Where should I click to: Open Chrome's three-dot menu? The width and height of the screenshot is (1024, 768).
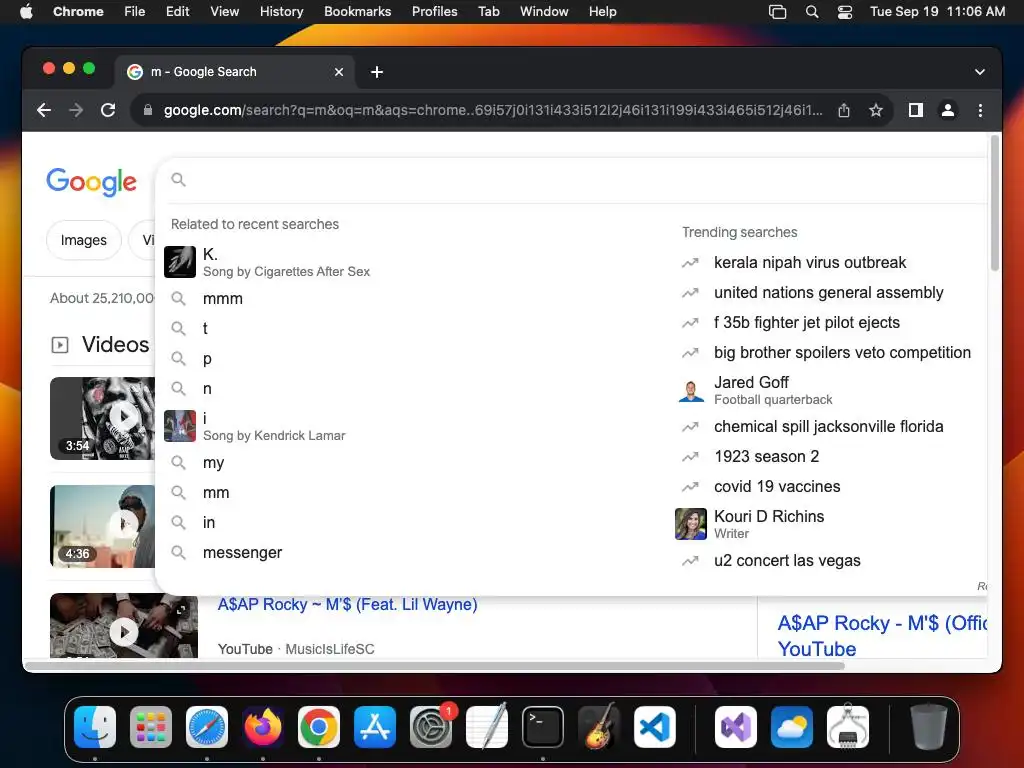[980, 110]
